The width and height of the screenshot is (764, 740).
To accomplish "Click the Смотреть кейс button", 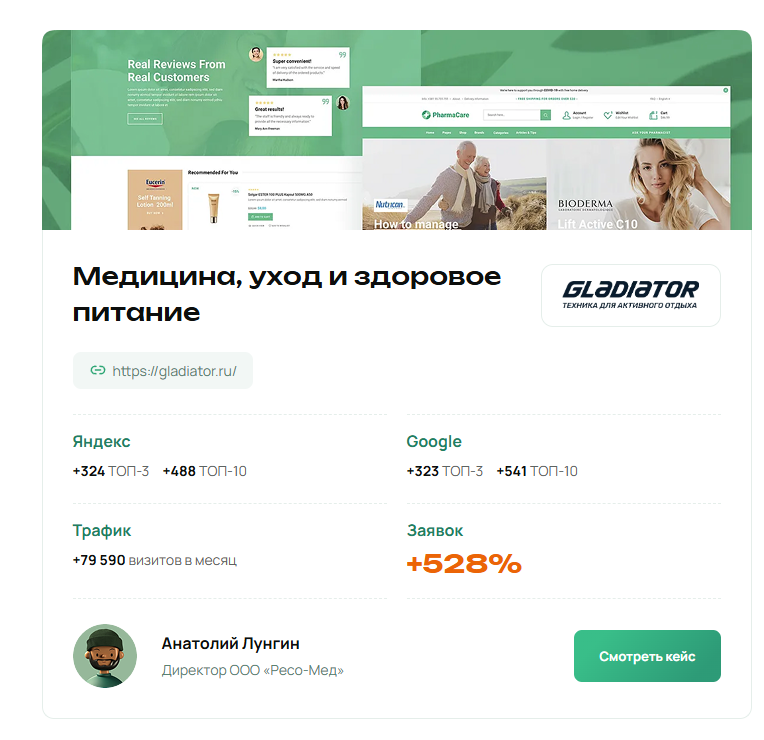I will pos(647,656).
